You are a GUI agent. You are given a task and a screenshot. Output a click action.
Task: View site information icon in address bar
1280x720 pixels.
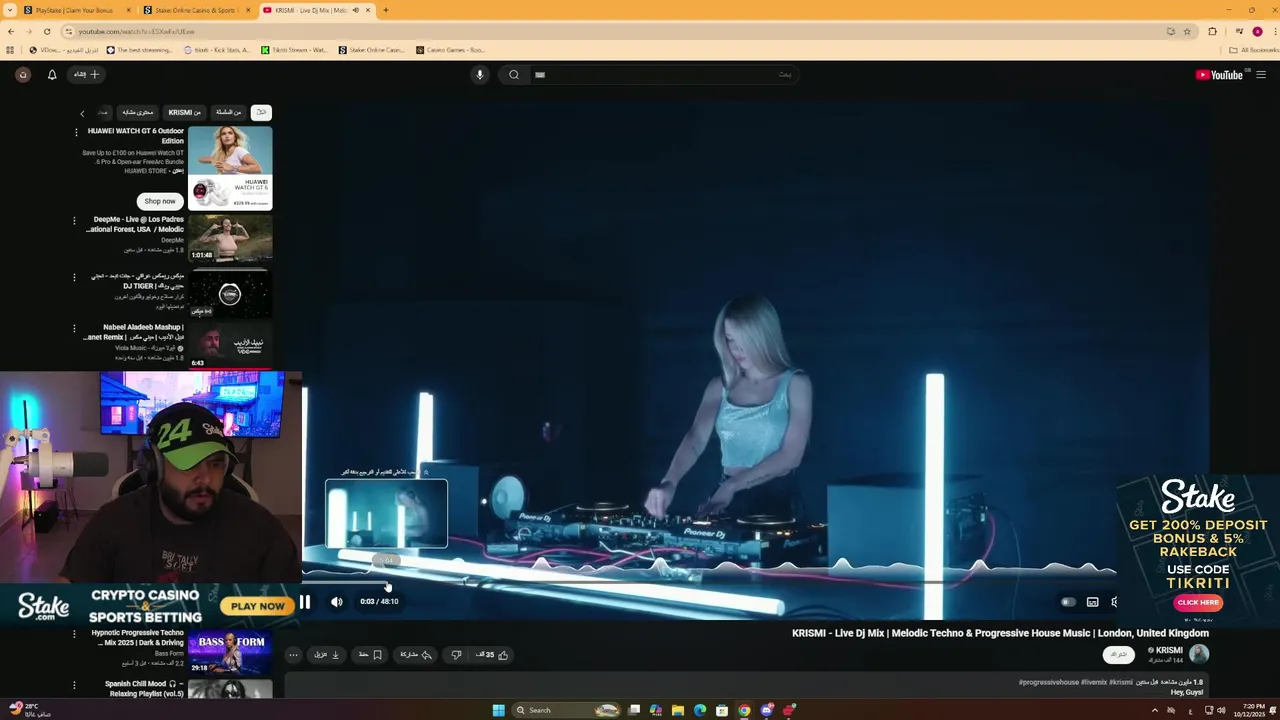(x=69, y=32)
